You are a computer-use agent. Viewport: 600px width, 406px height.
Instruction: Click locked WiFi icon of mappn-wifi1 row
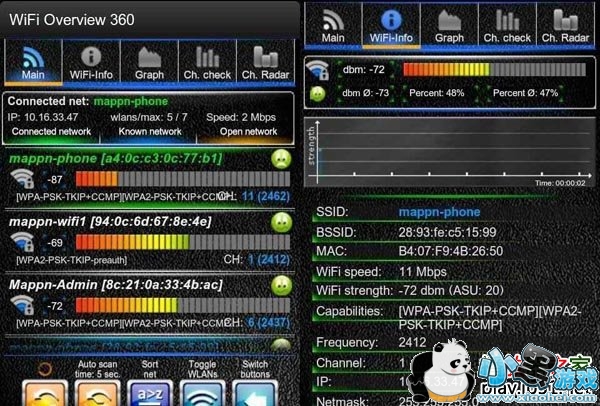(x=22, y=242)
